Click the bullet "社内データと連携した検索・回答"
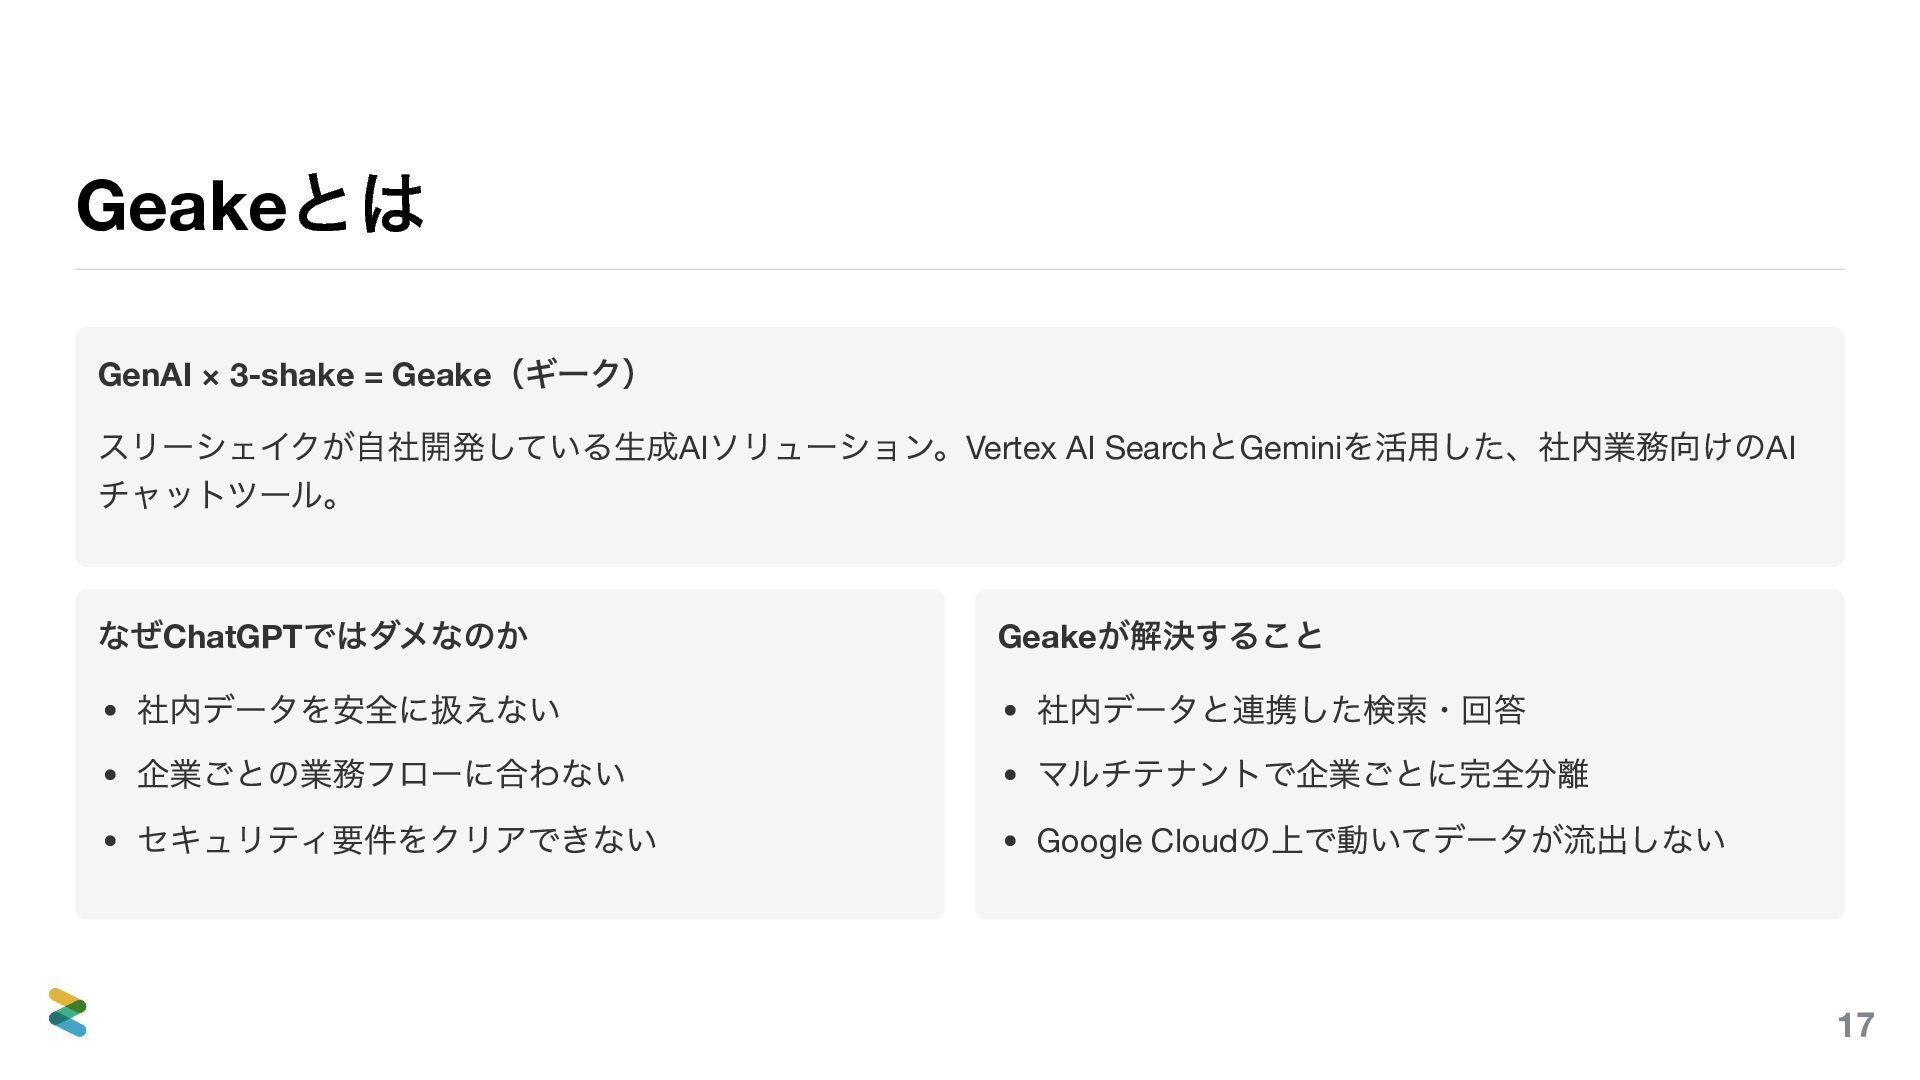The width and height of the screenshot is (1920, 1080). [1281, 710]
